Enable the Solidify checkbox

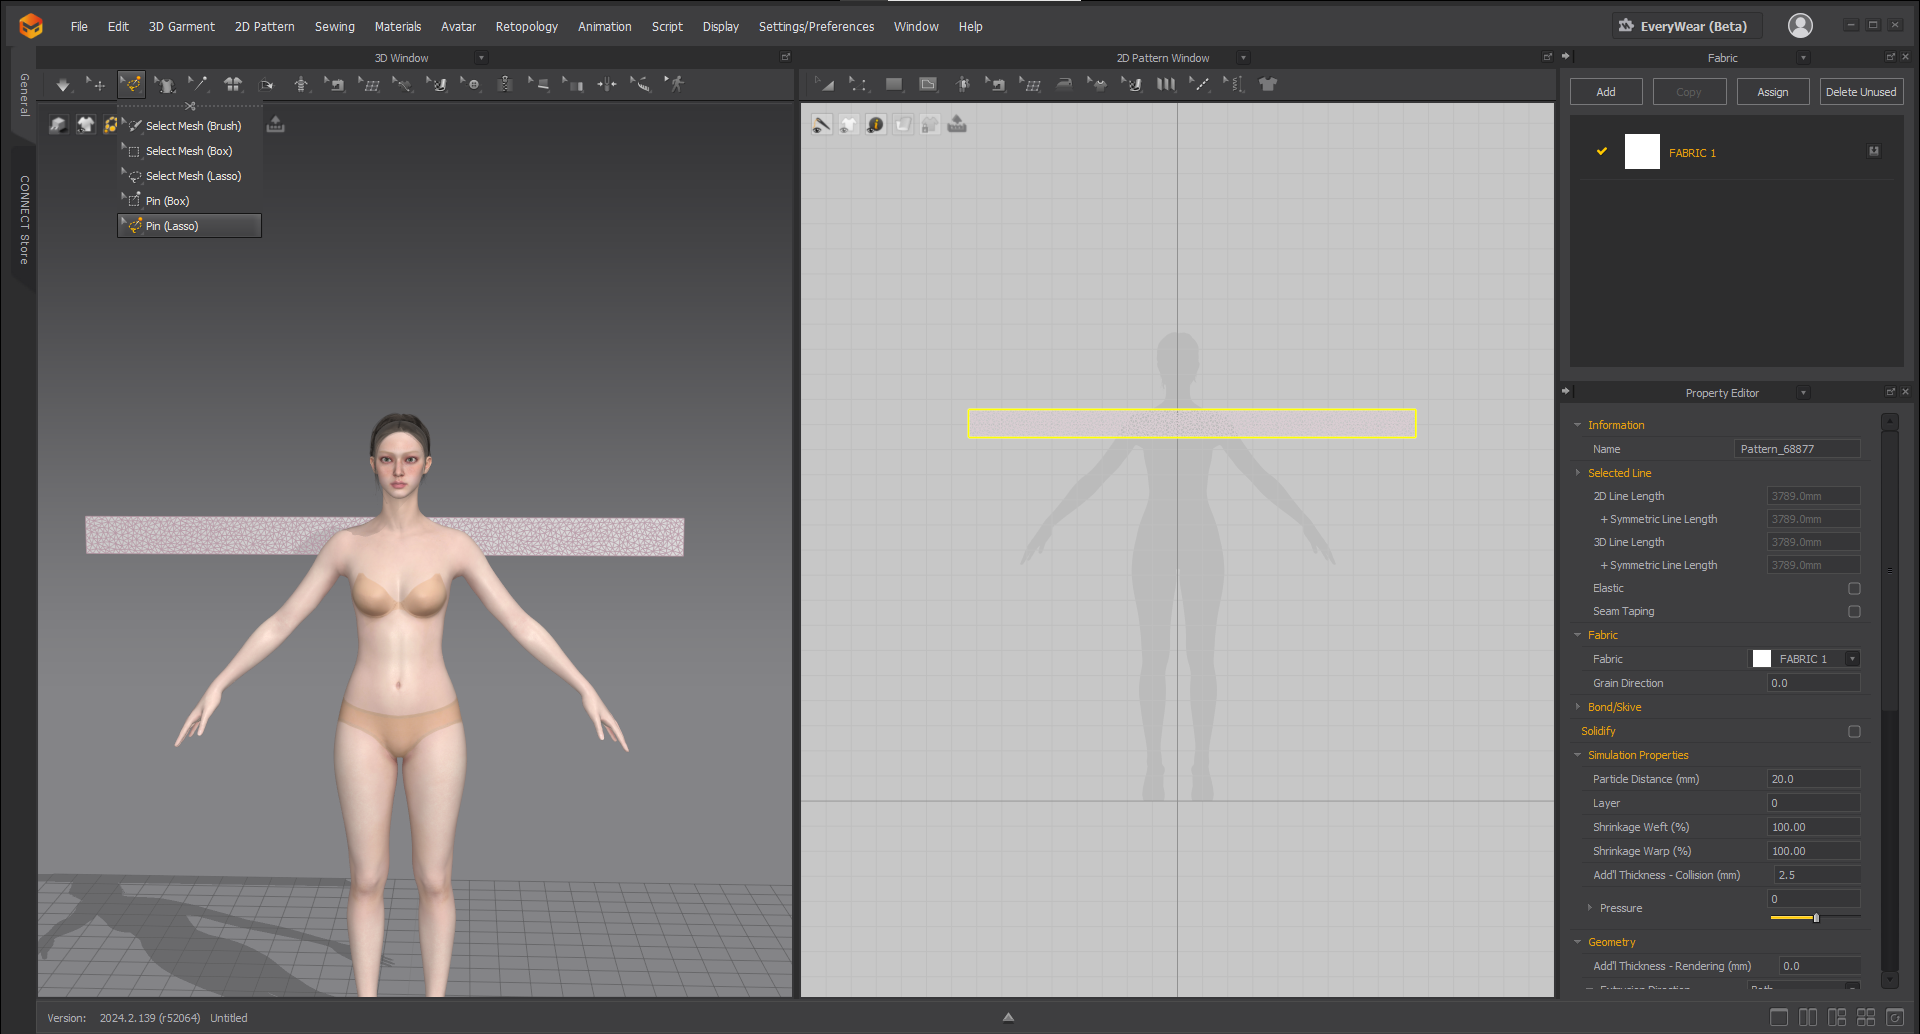(1854, 732)
